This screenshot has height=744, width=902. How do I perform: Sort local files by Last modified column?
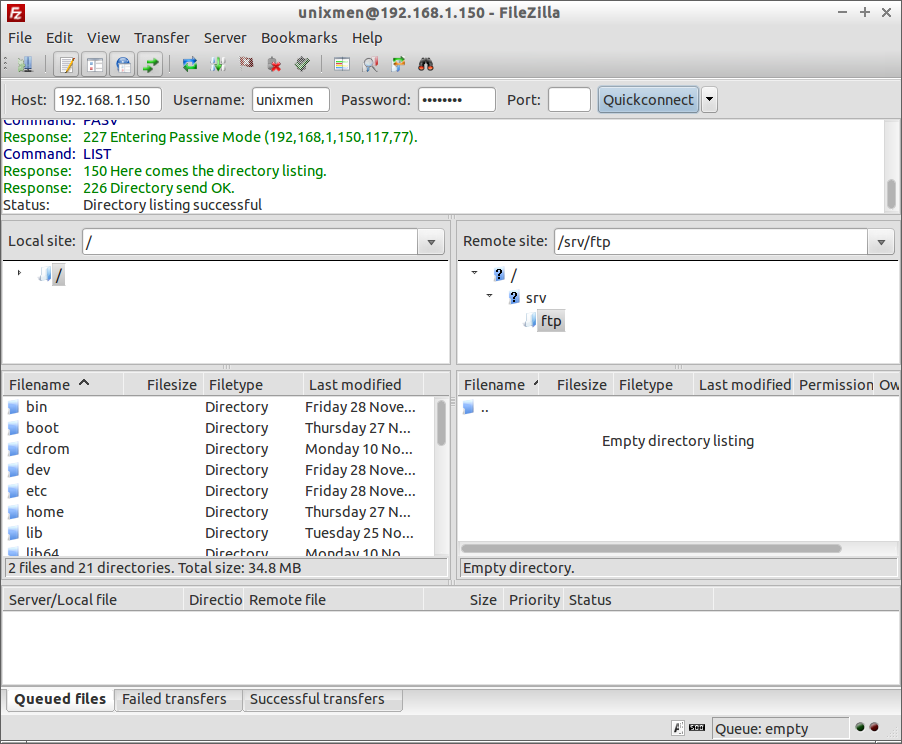[x=363, y=384]
